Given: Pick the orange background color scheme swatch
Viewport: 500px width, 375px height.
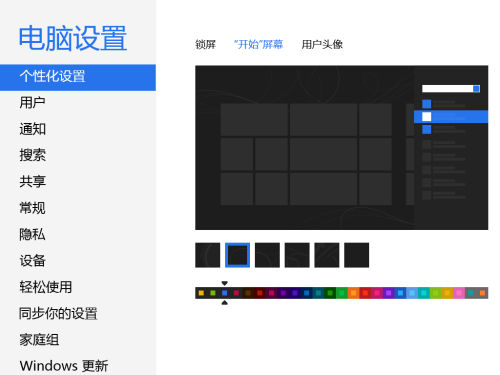Looking at the screenshot, I should (x=354, y=293).
